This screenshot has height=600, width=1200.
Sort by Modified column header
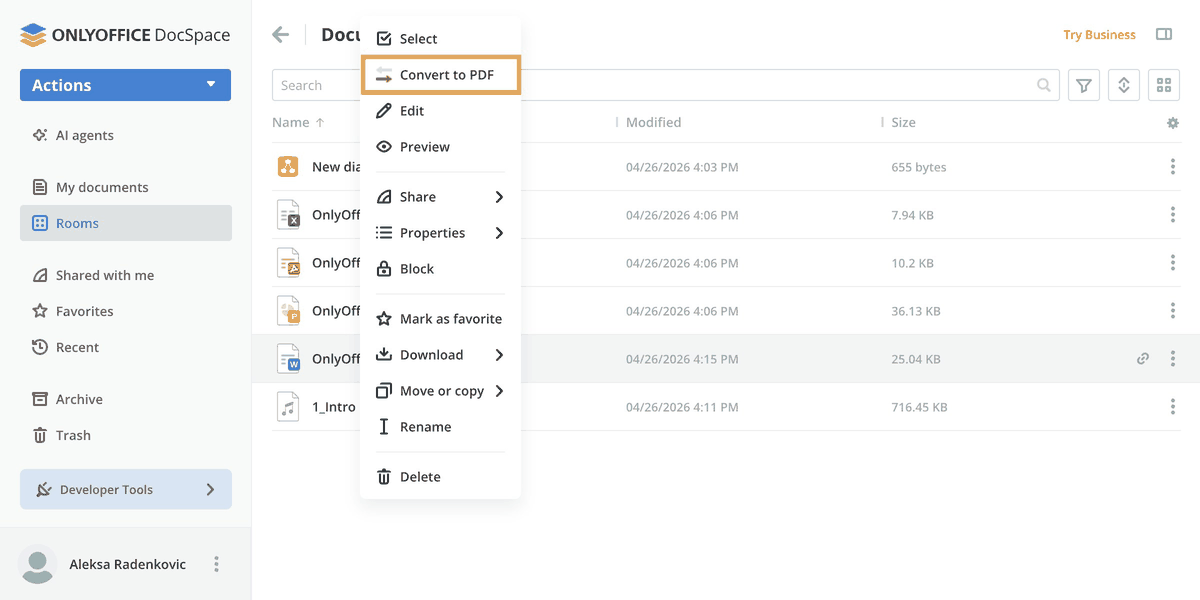[x=653, y=122]
